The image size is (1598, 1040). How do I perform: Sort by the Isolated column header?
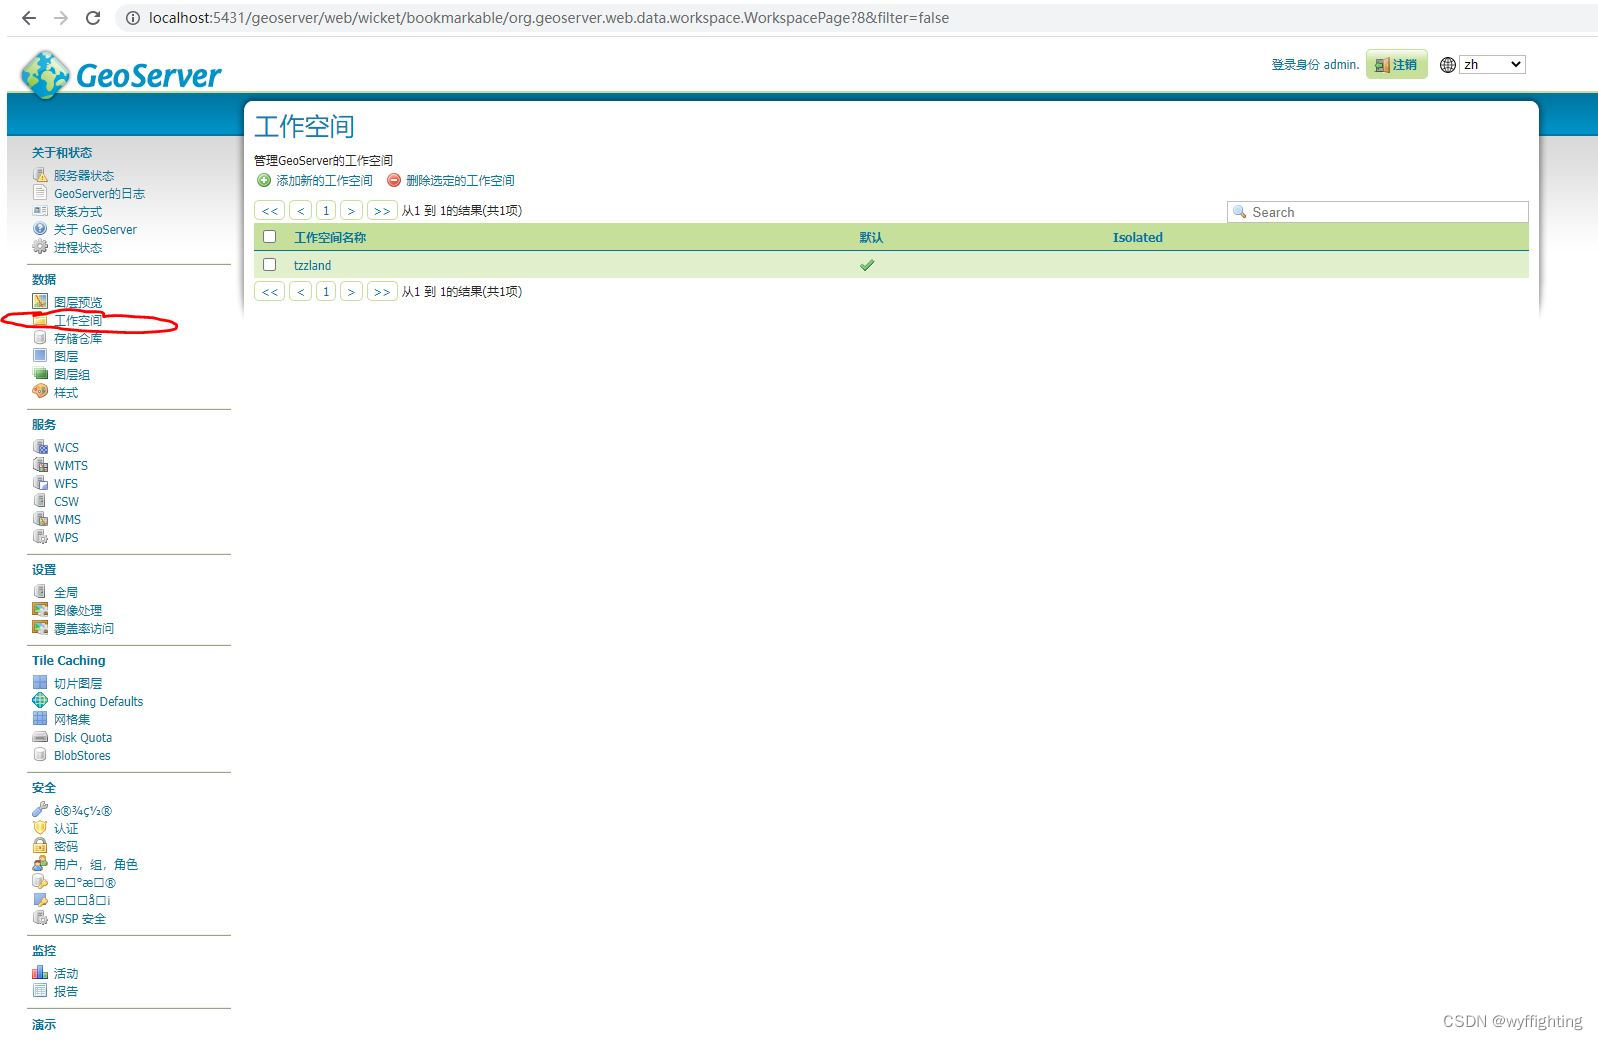1138,238
